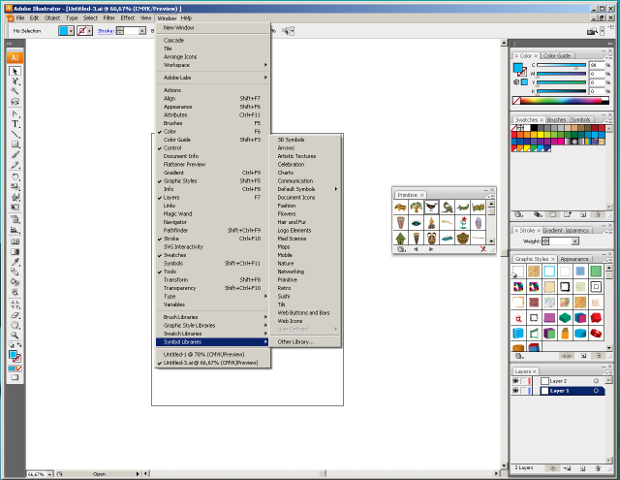Viewport: 620px width, 480px height.
Task: Select the Pen tool
Action: click(15, 114)
